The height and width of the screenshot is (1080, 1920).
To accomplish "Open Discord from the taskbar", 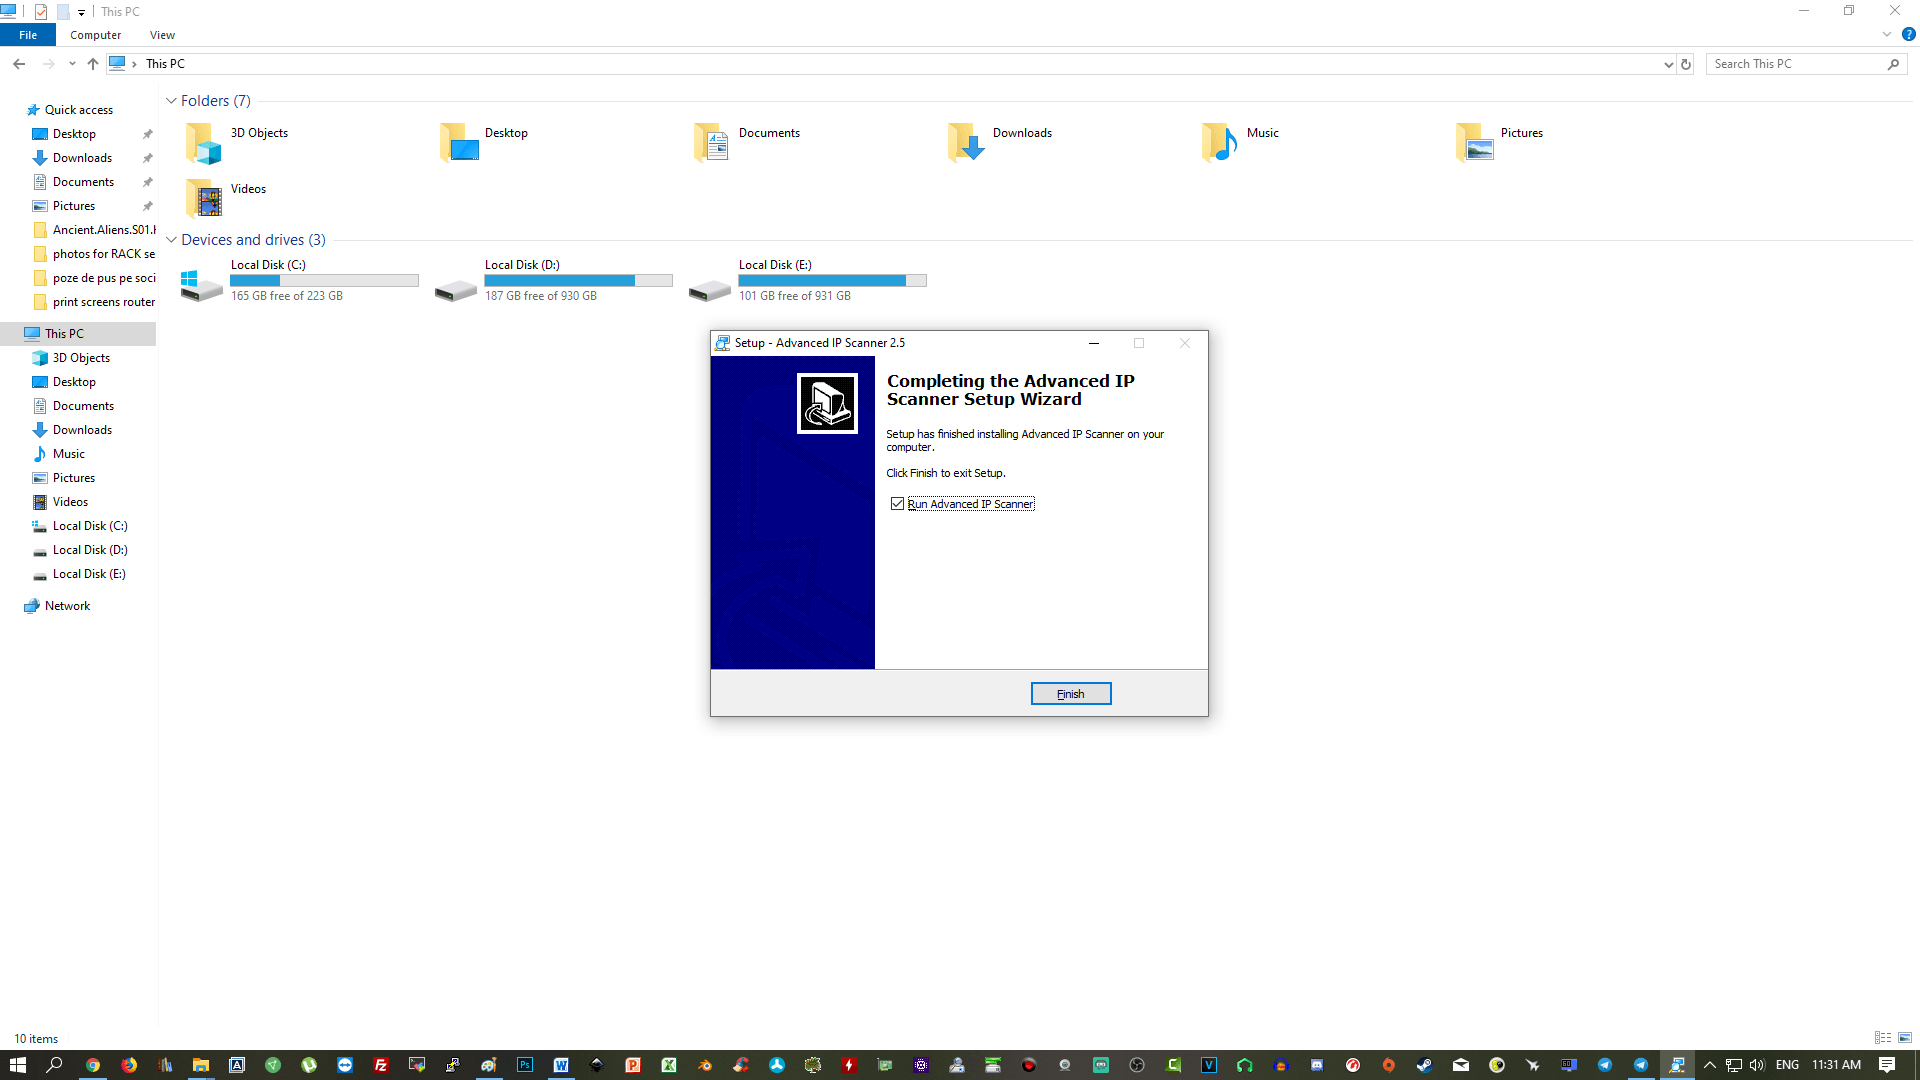I will point(1317,1065).
